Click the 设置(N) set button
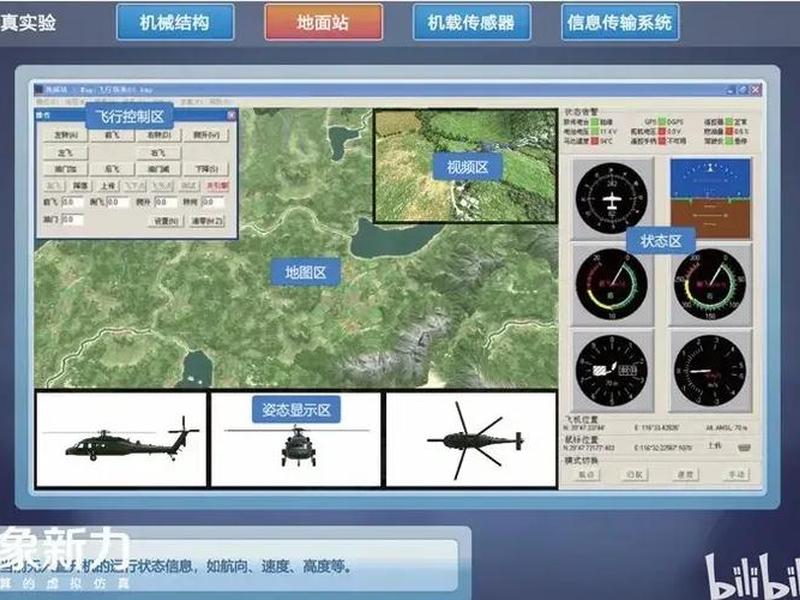This screenshot has height=600, width=800. click(166, 221)
